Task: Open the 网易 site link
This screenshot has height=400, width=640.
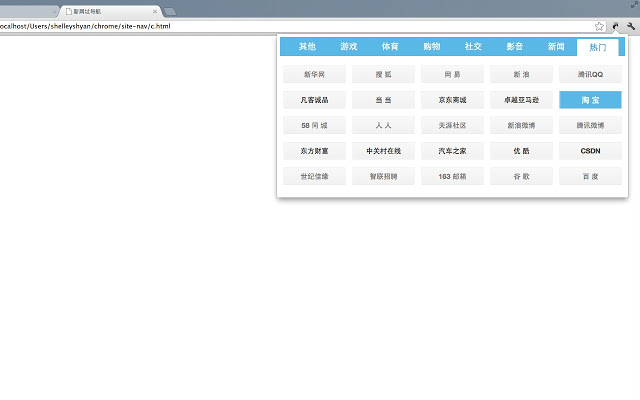Action: tap(452, 74)
